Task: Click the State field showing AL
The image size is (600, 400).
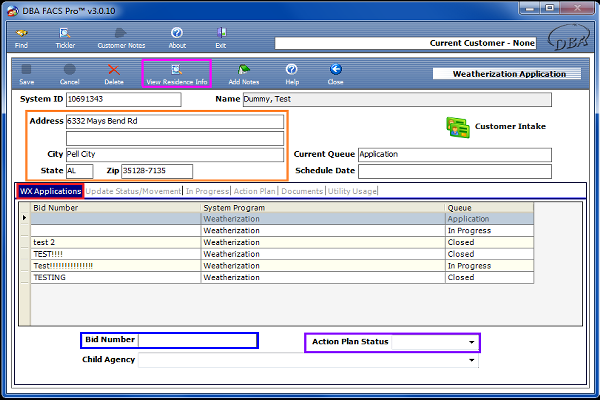Action: (80, 171)
